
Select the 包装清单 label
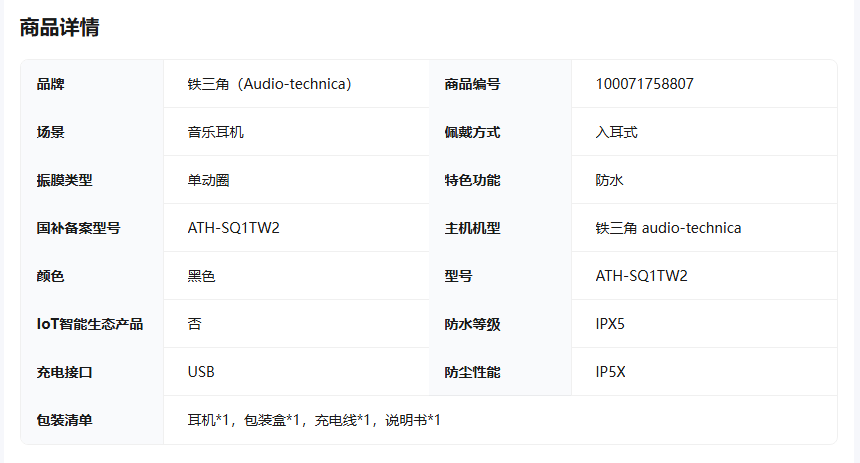coord(64,420)
